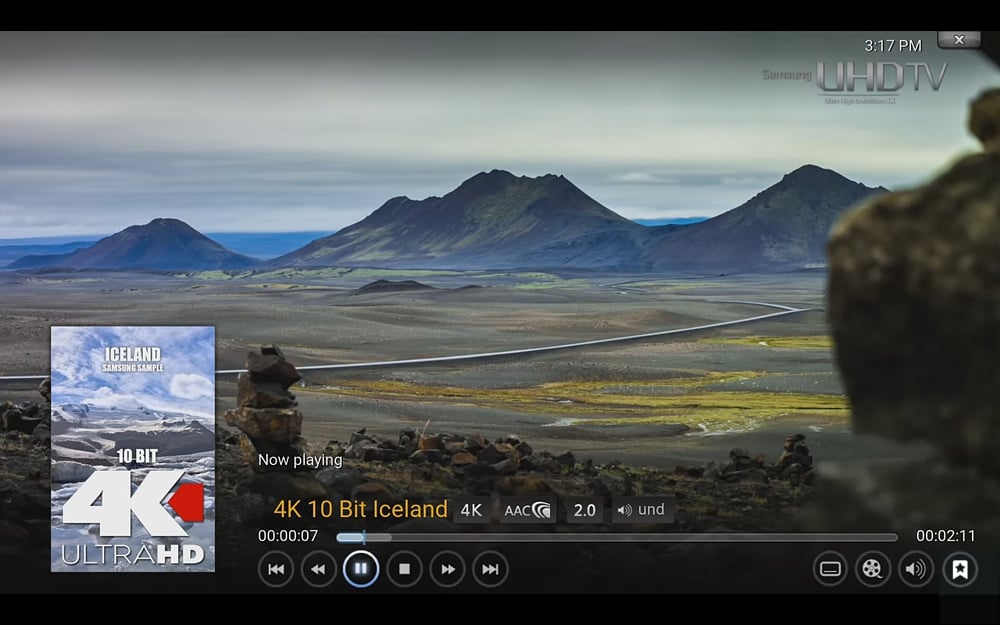Rewind the video playback
The width and height of the screenshot is (1000, 625).
[x=318, y=569]
